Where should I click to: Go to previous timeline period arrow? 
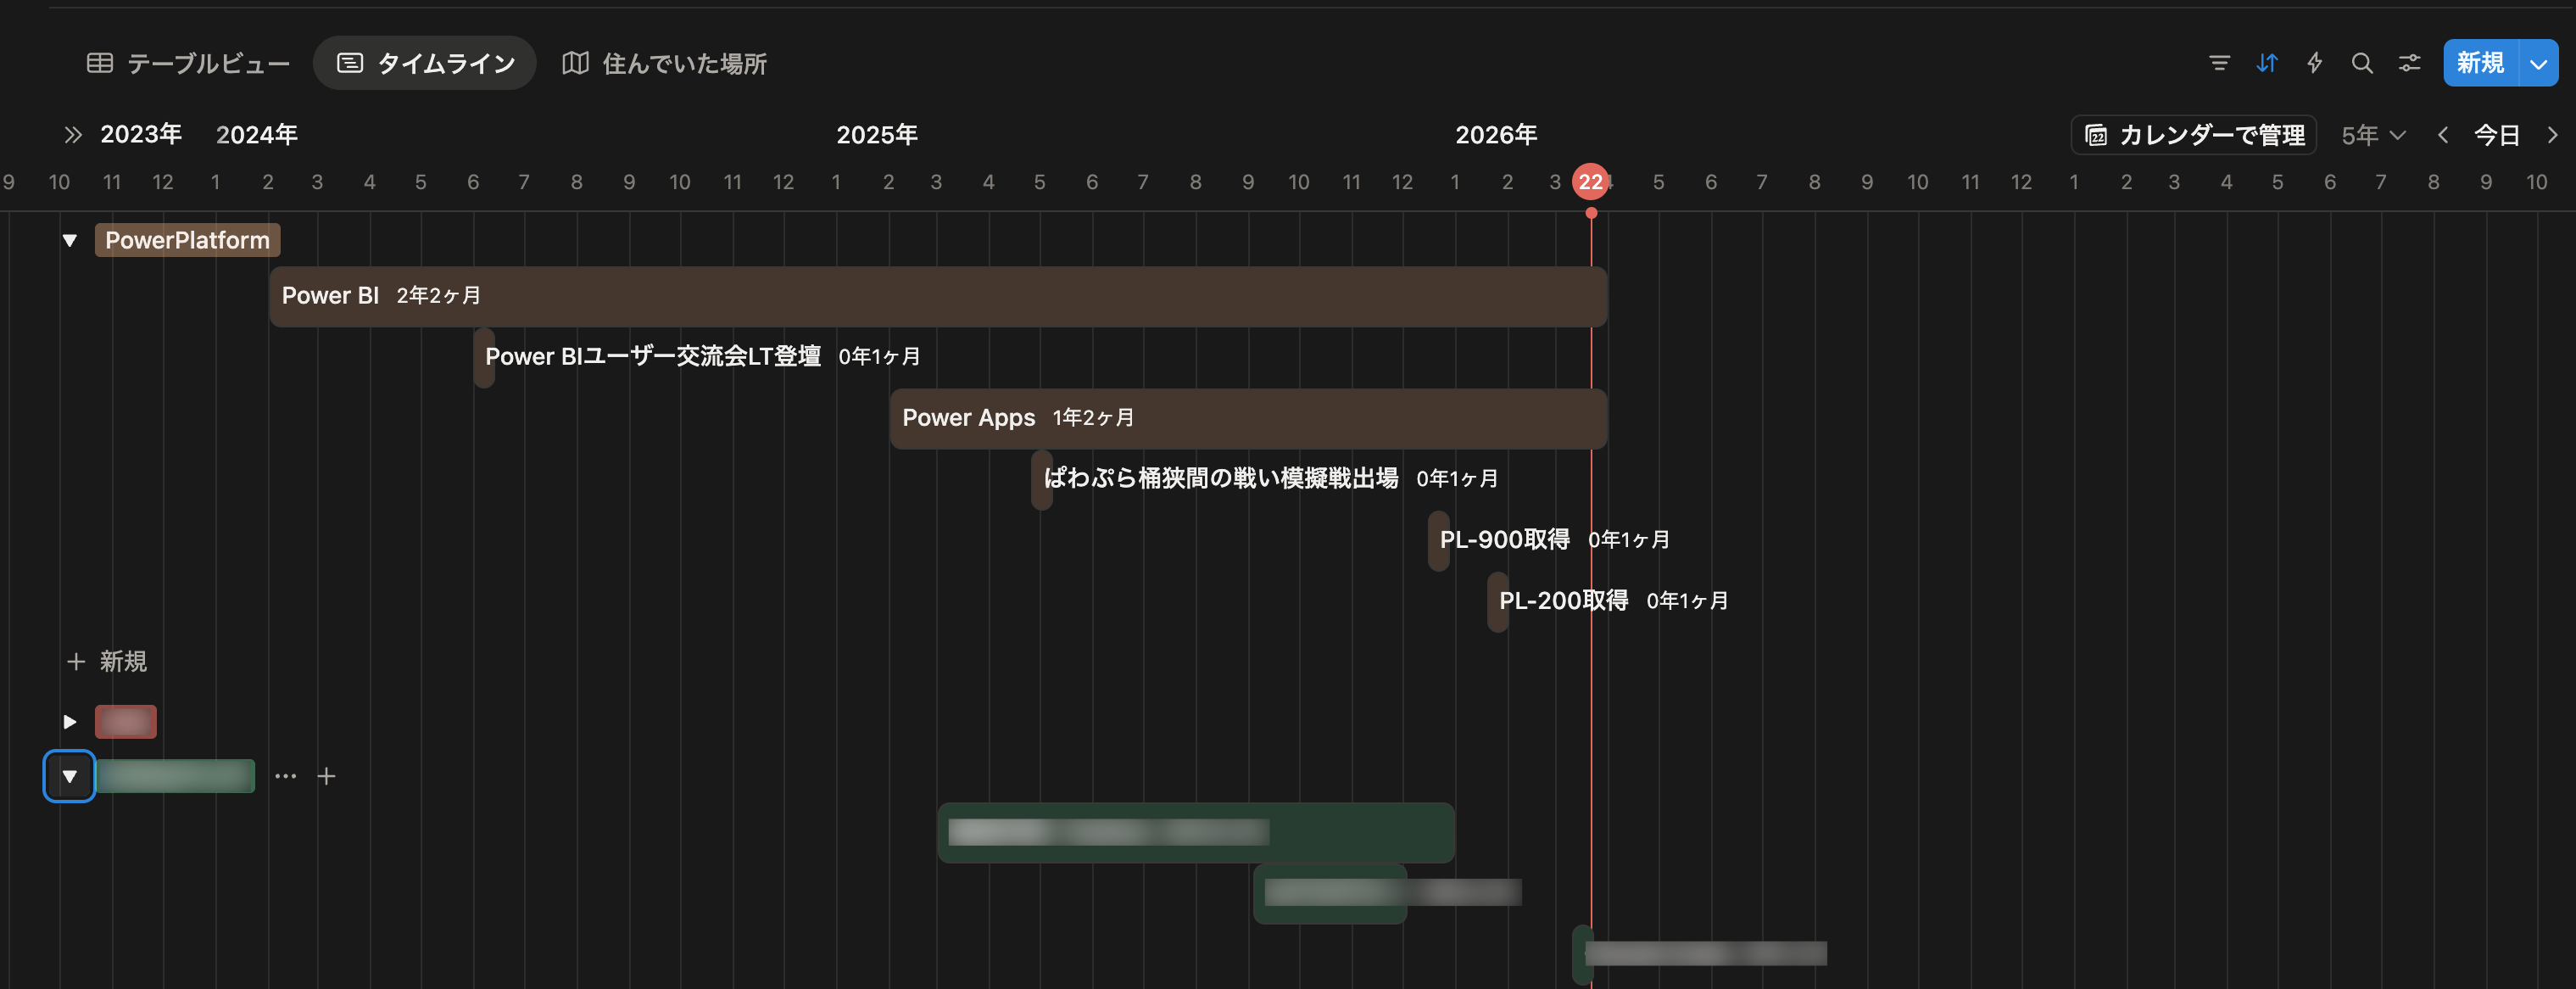point(2442,135)
